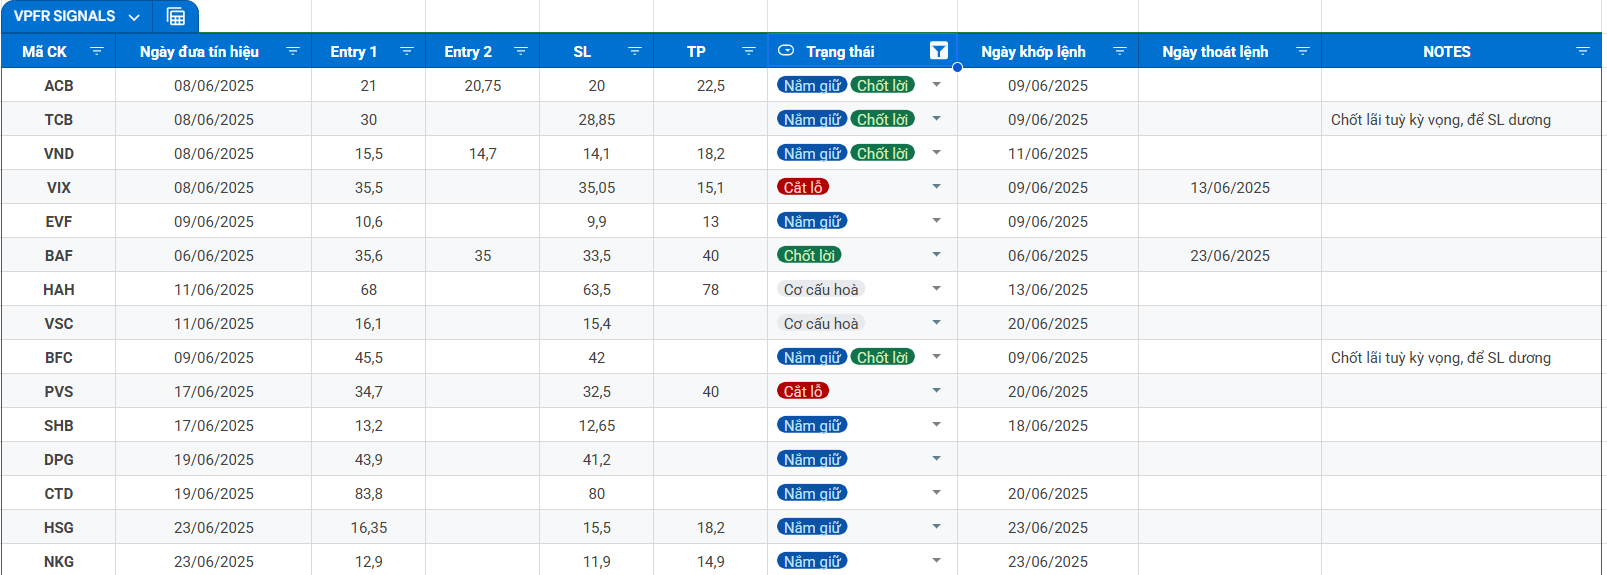Select the Chốt lời chip in BAF row
Screen dimensions: 1607x575
click(809, 255)
